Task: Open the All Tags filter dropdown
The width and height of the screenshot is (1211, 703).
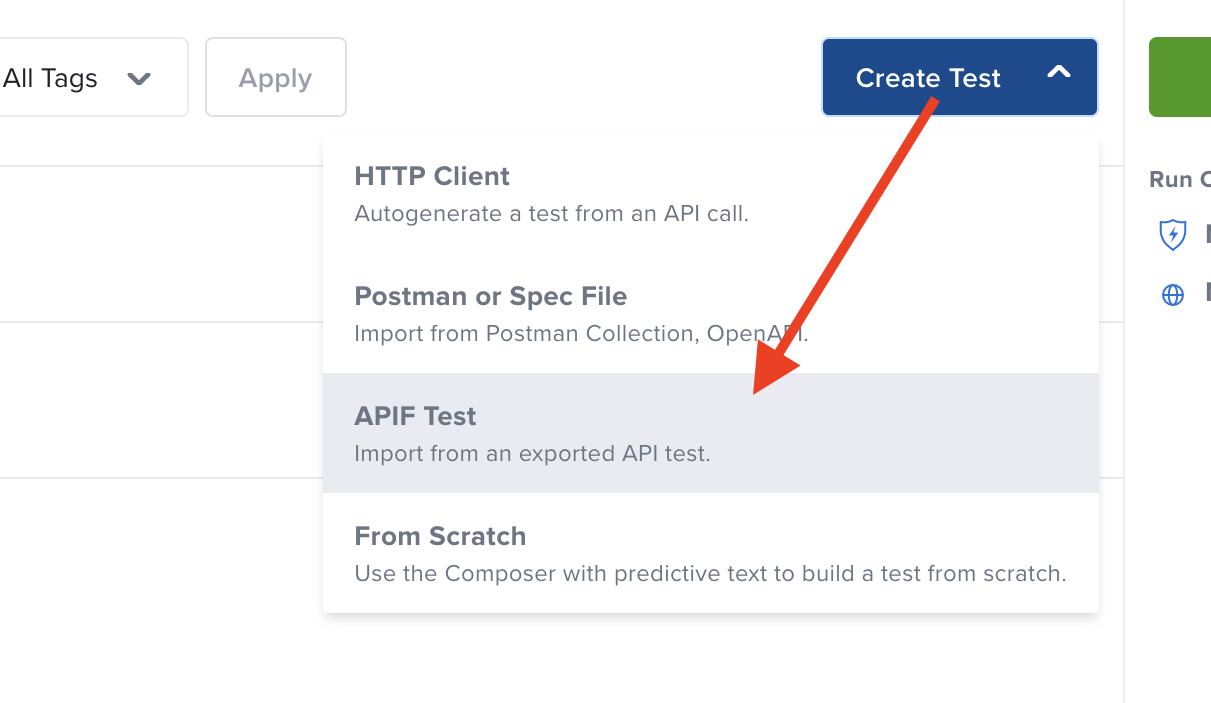Action: tap(80, 78)
